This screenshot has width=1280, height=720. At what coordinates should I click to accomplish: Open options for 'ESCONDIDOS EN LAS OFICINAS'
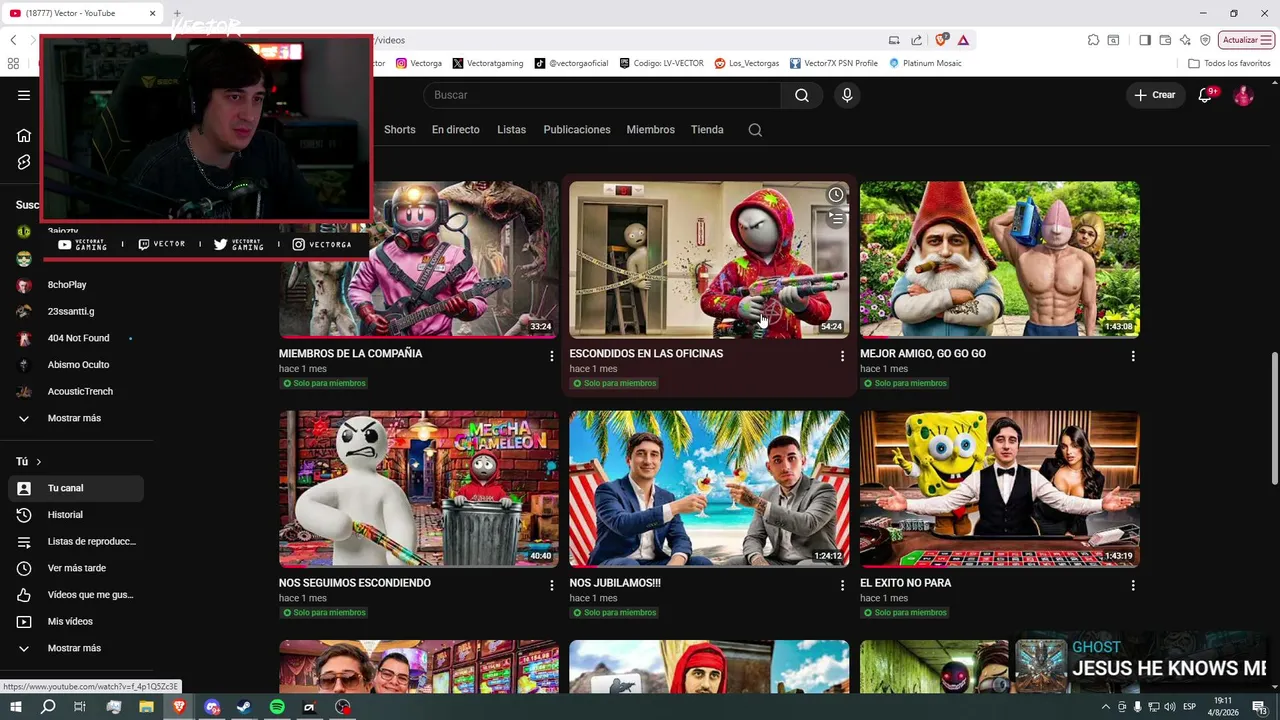click(x=842, y=356)
